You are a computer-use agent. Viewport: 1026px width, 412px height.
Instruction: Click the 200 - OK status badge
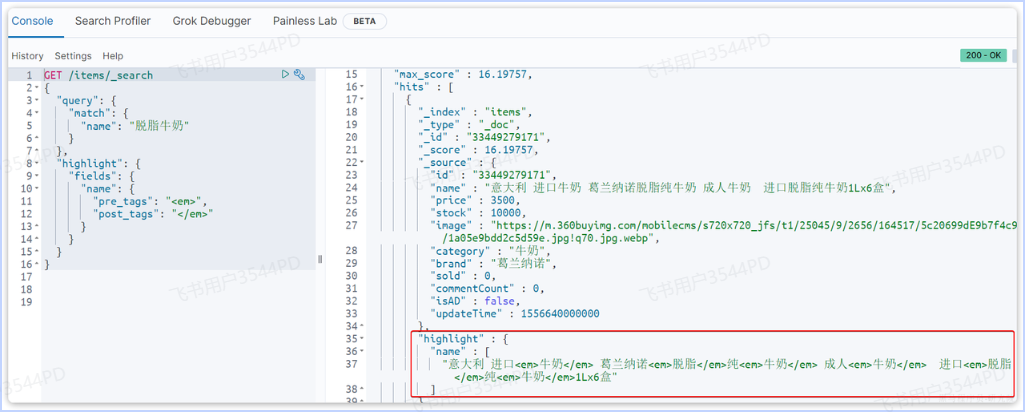(983, 56)
